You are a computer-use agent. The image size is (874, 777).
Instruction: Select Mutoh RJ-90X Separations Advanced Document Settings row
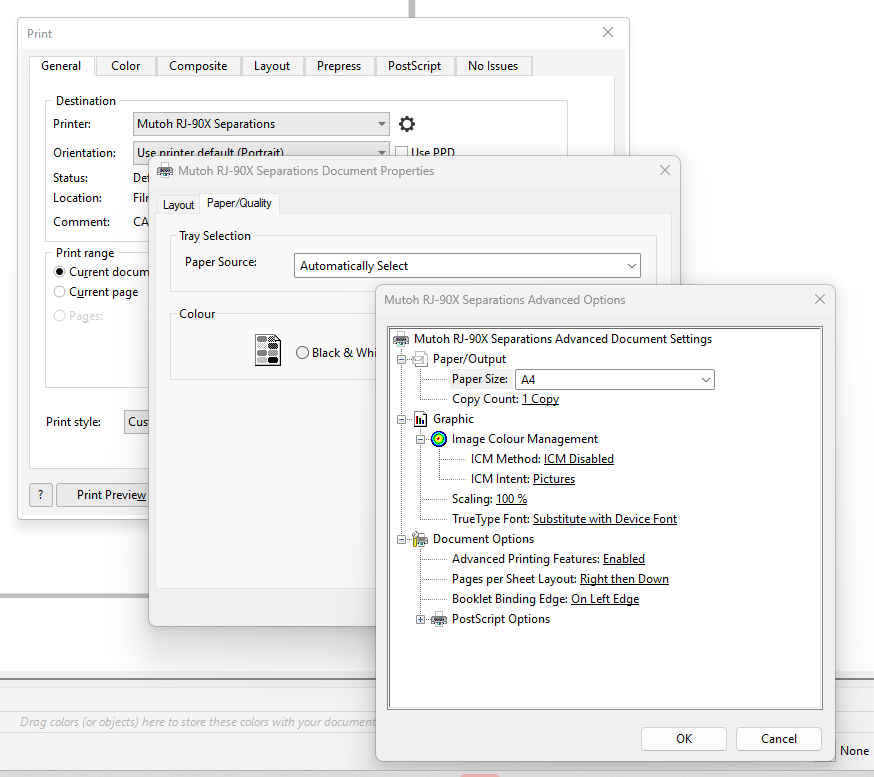(563, 339)
